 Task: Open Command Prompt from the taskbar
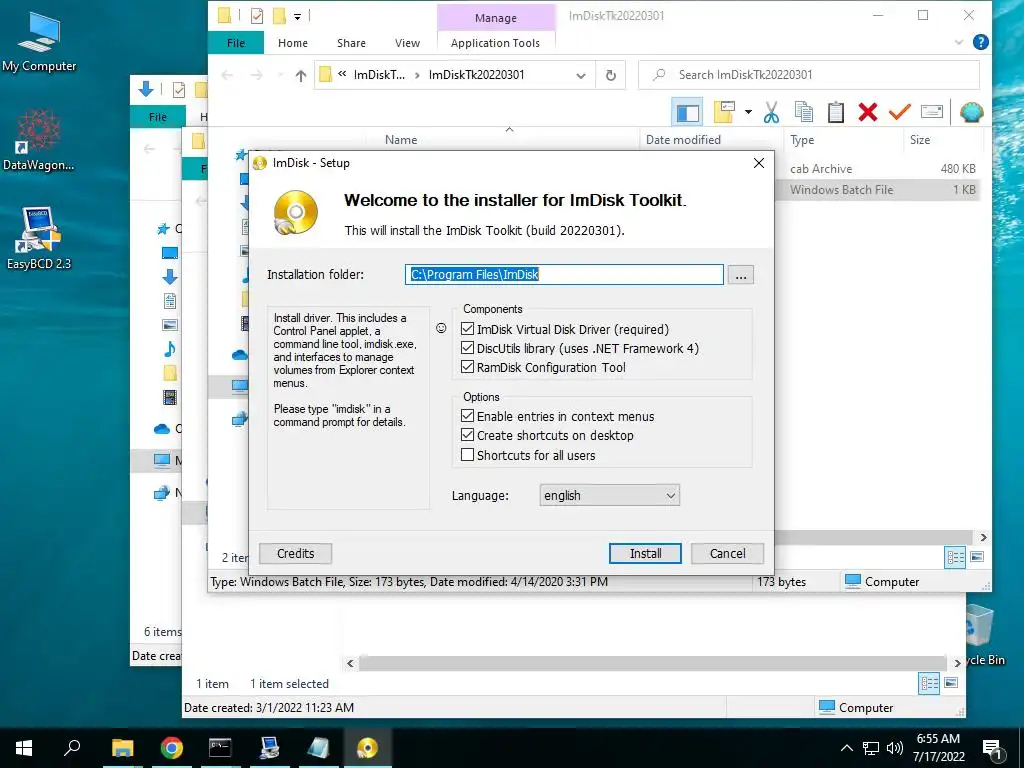point(220,748)
